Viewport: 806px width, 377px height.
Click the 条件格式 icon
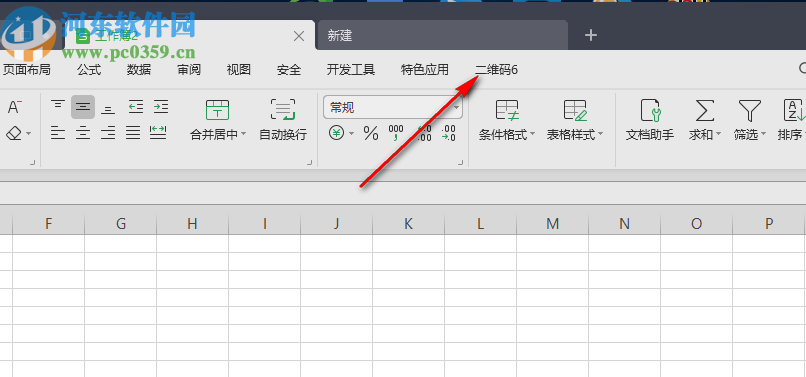click(507, 110)
